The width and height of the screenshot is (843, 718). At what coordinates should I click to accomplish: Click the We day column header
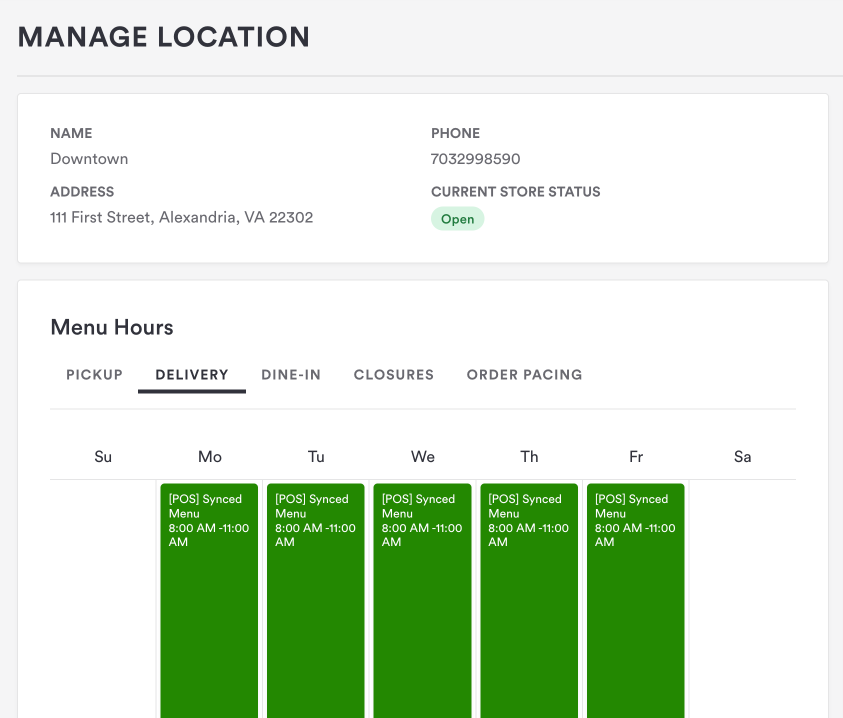click(x=423, y=457)
